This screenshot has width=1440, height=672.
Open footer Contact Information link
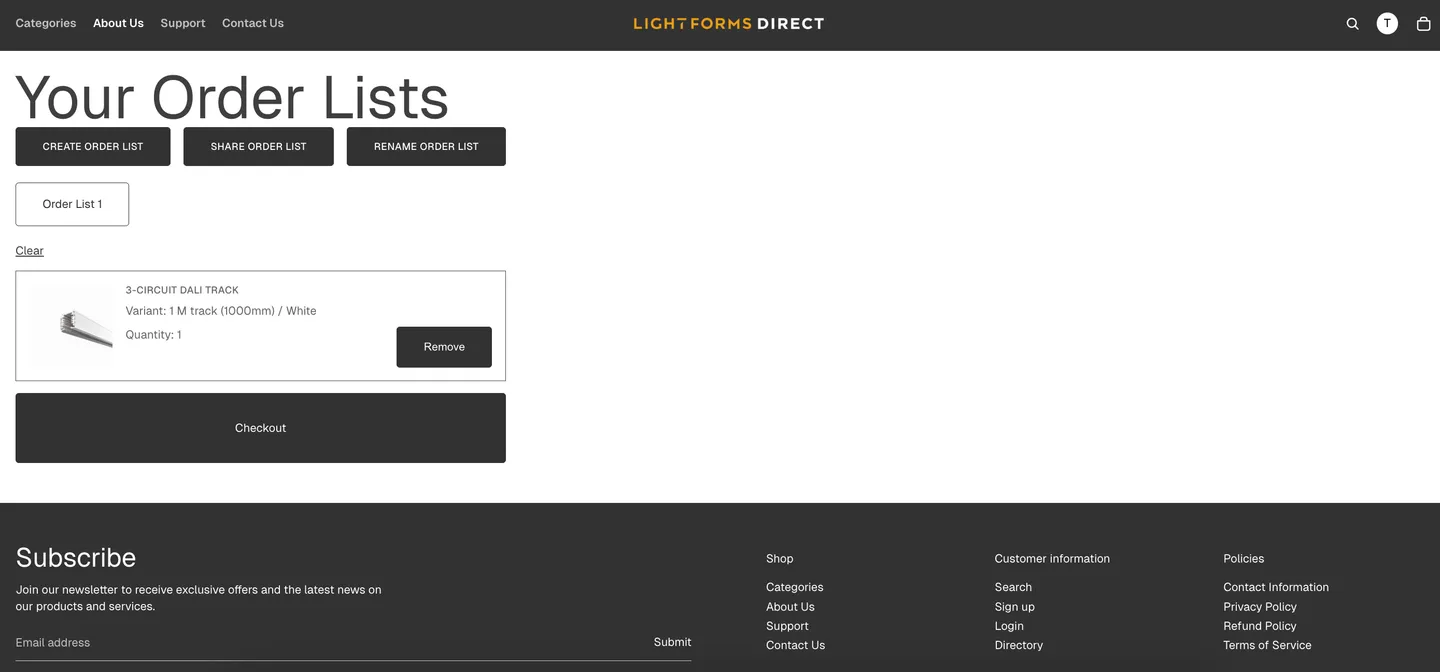pos(1276,587)
